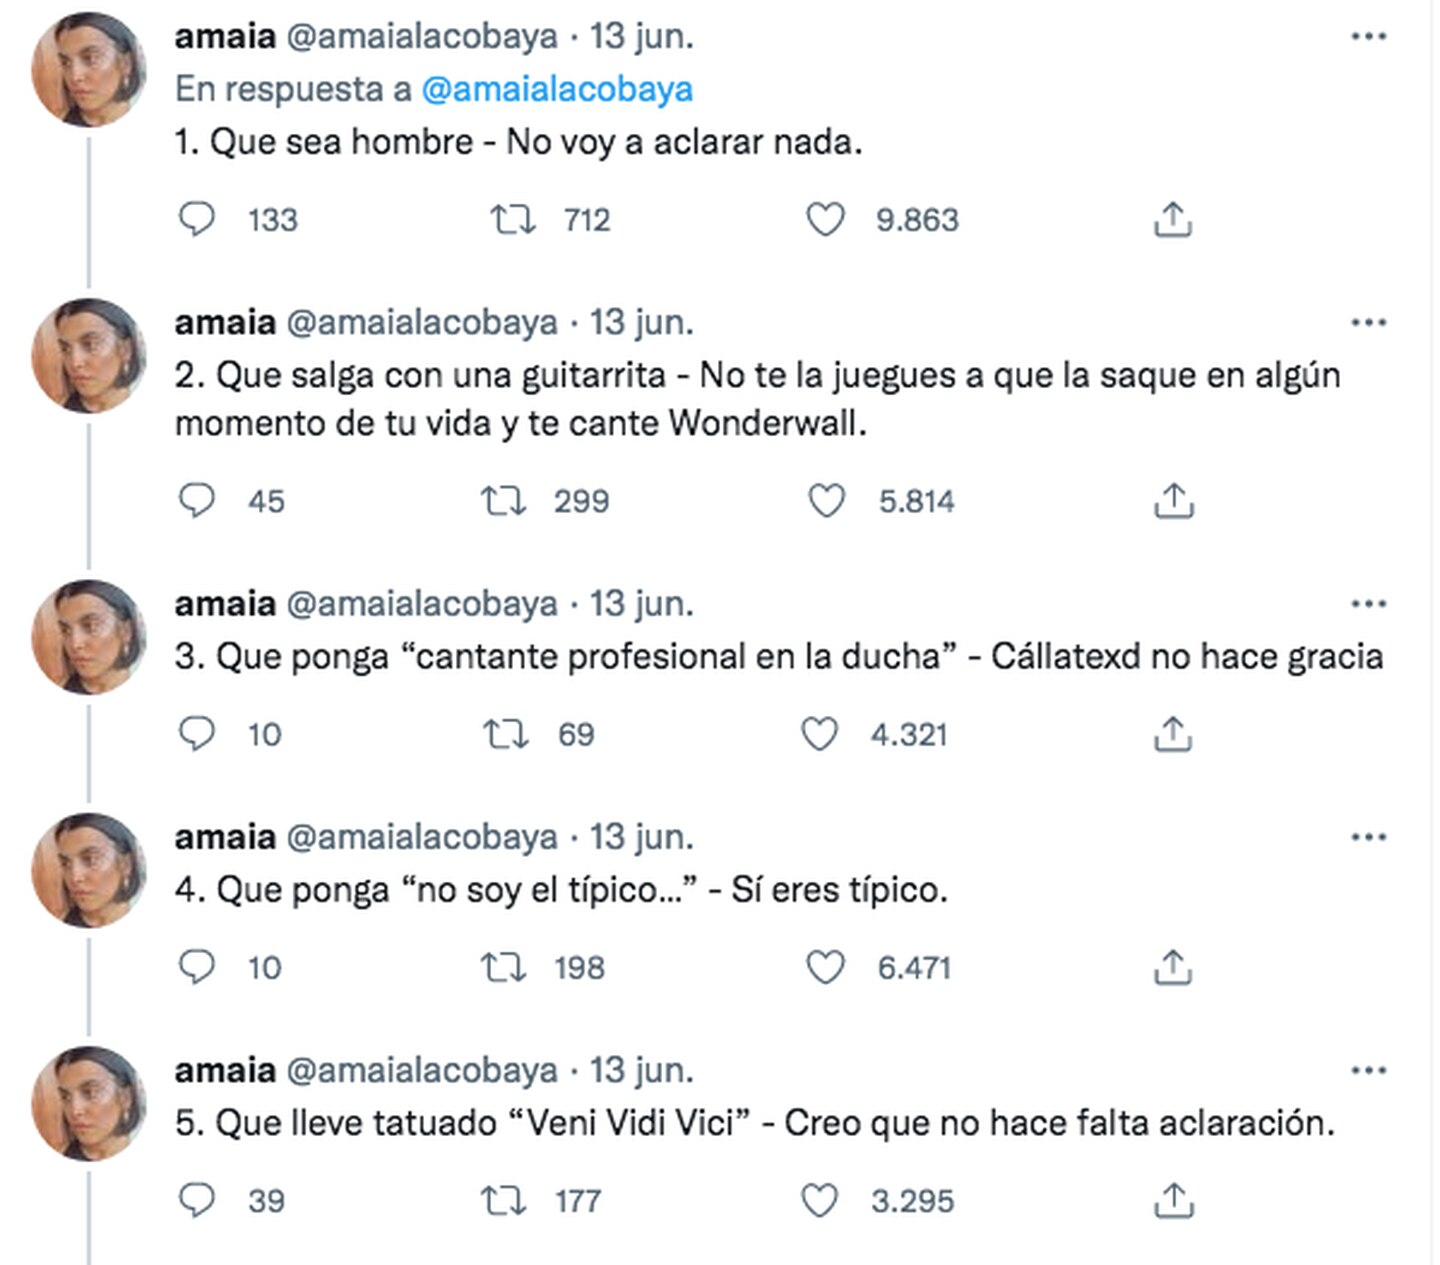This screenshot has width=1440, height=1265.
Task: Share the "Veni Vidi Vici" tweet
Action: (1173, 1200)
